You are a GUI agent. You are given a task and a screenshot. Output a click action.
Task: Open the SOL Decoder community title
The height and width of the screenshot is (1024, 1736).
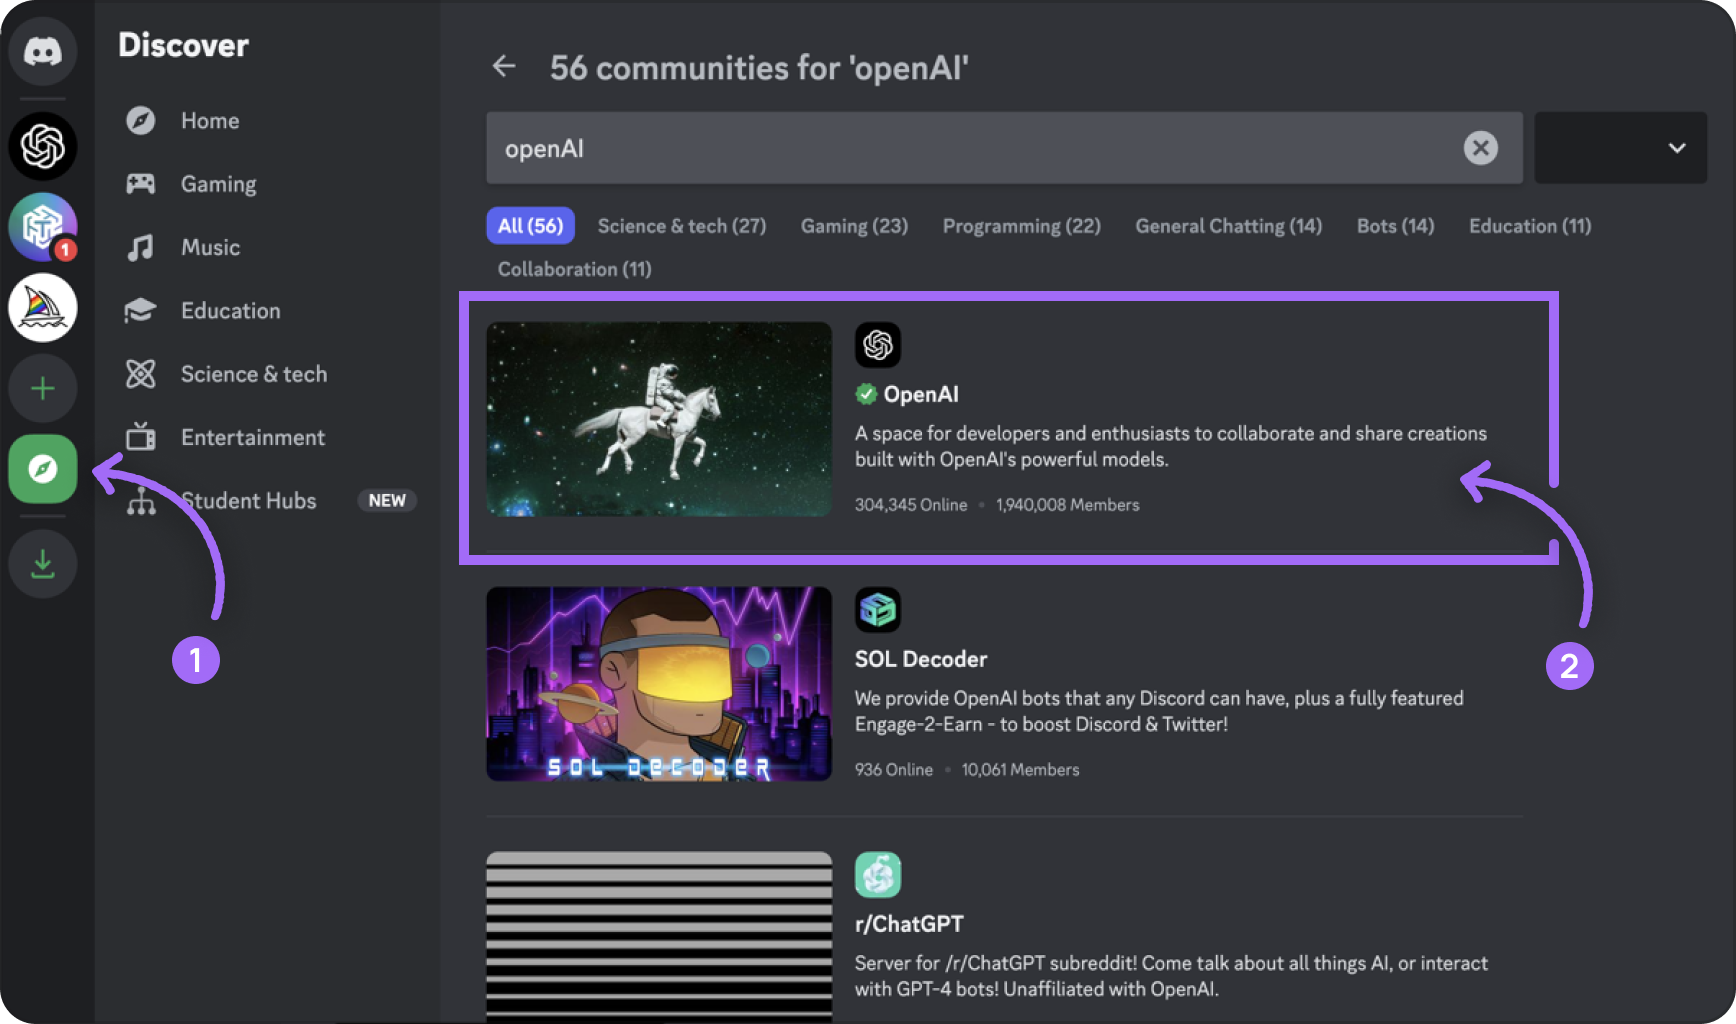click(921, 659)
